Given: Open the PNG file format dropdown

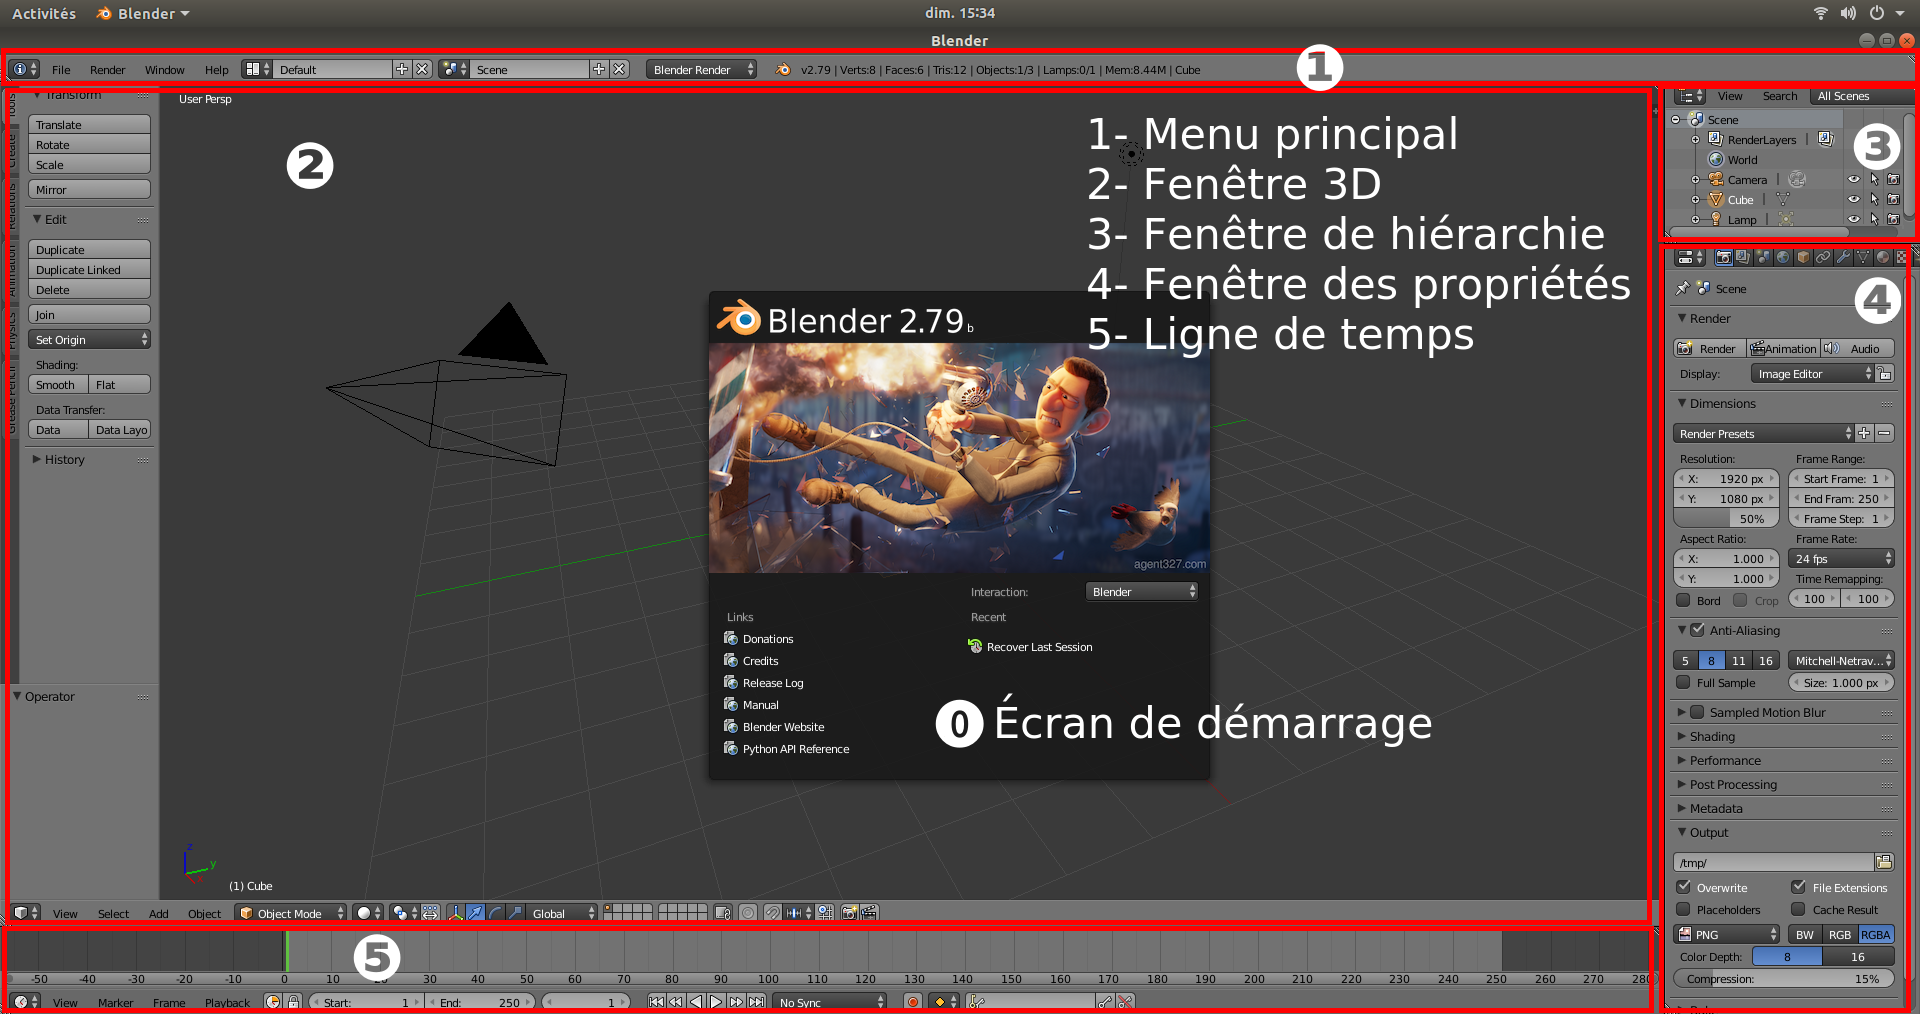Looking at the screenshot, I should (x=1727, y=934).
